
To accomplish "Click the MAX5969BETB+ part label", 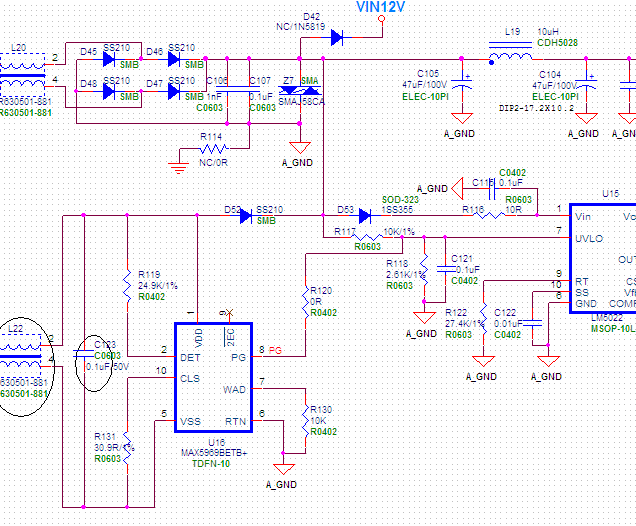I will pos(214,453).
